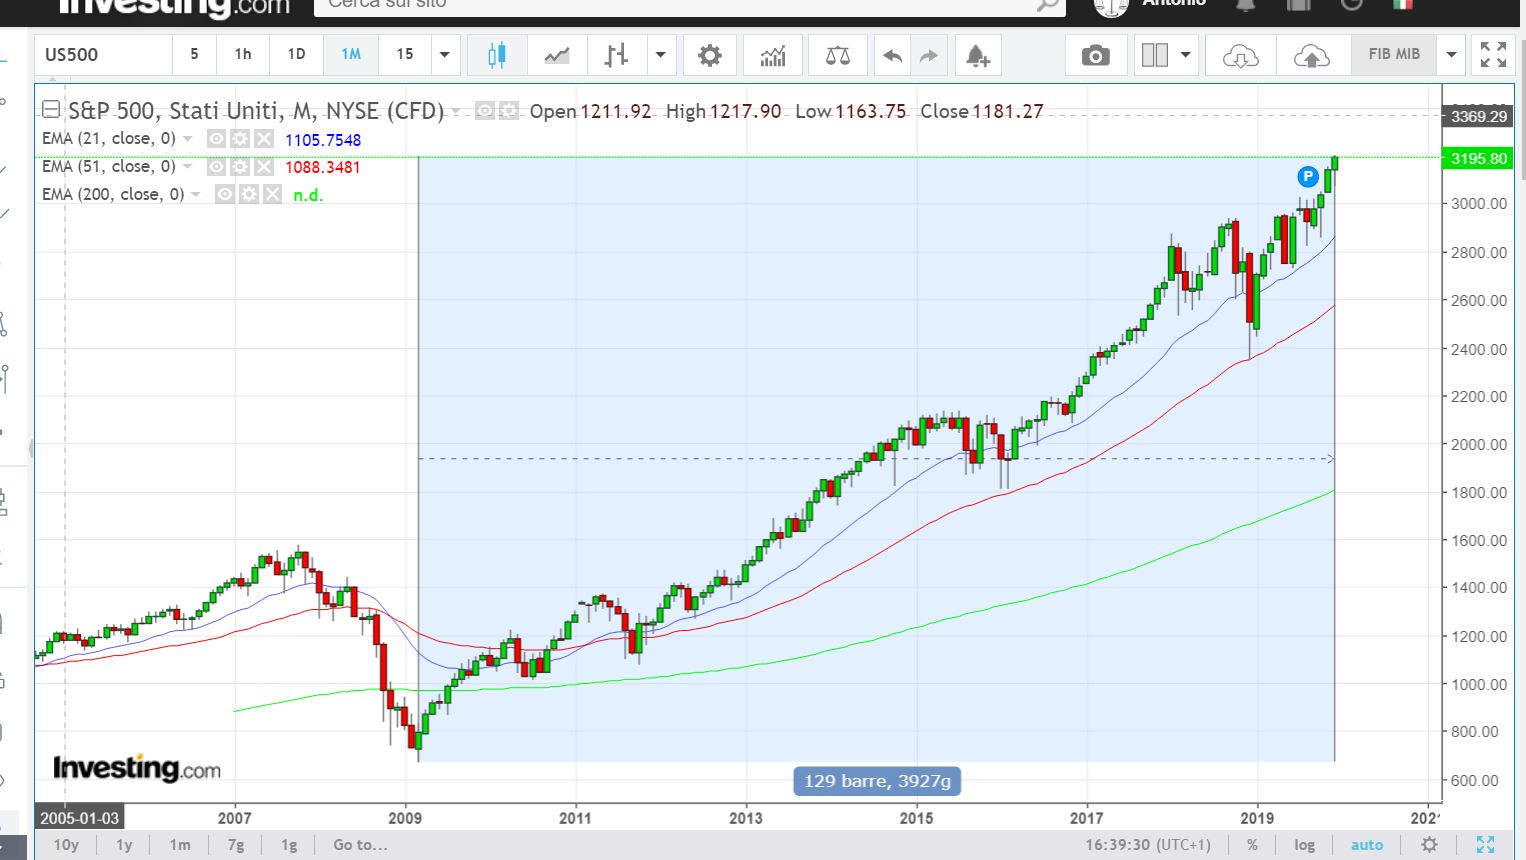
Task: Open S&P 500 series settings gear
Action: pos(508,111)
